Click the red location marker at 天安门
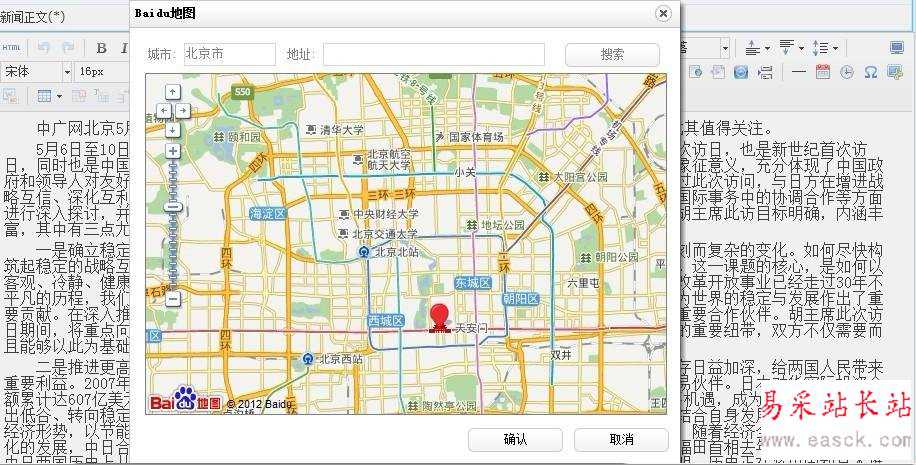This screenshot has height=465, width=916. 439,318
